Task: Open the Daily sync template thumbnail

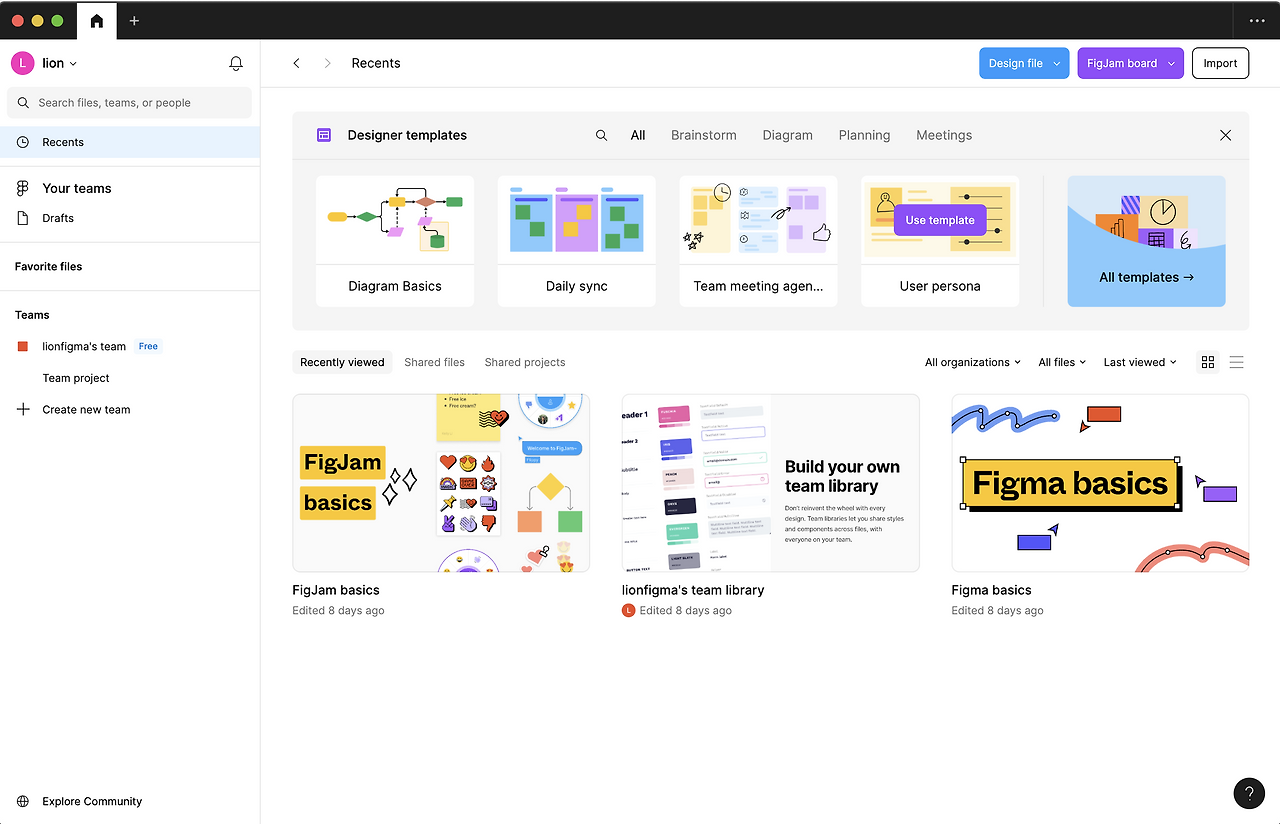Action: (577, 220)
